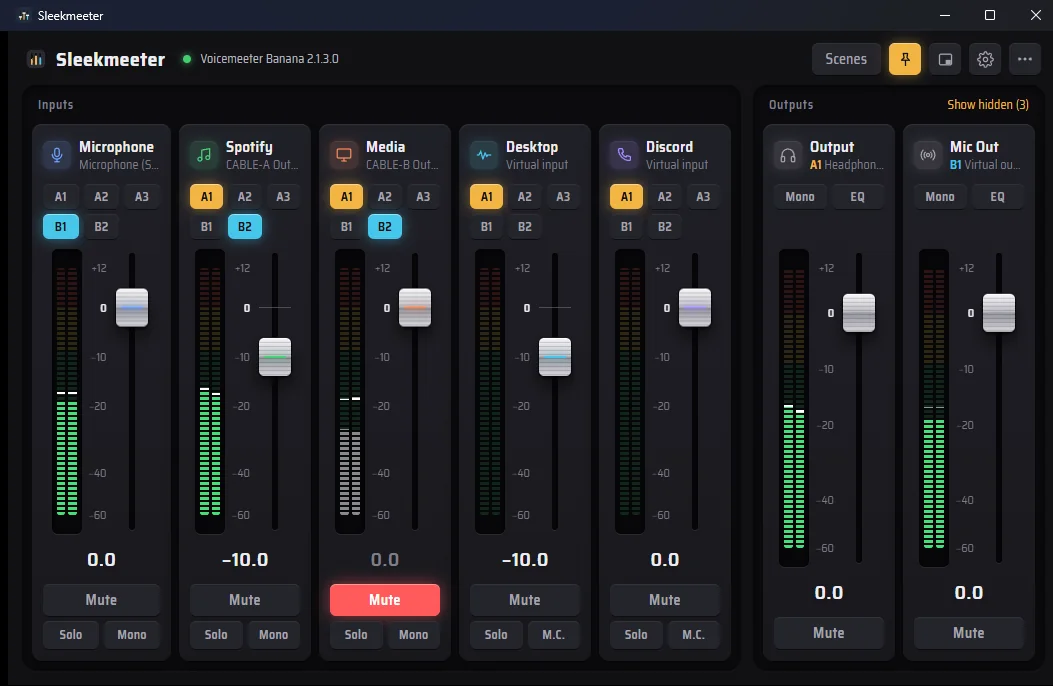The width and height of the screenshot is (1053, 686).
Task: Click the Output headphones icon
Action: (x=788, y=155)
